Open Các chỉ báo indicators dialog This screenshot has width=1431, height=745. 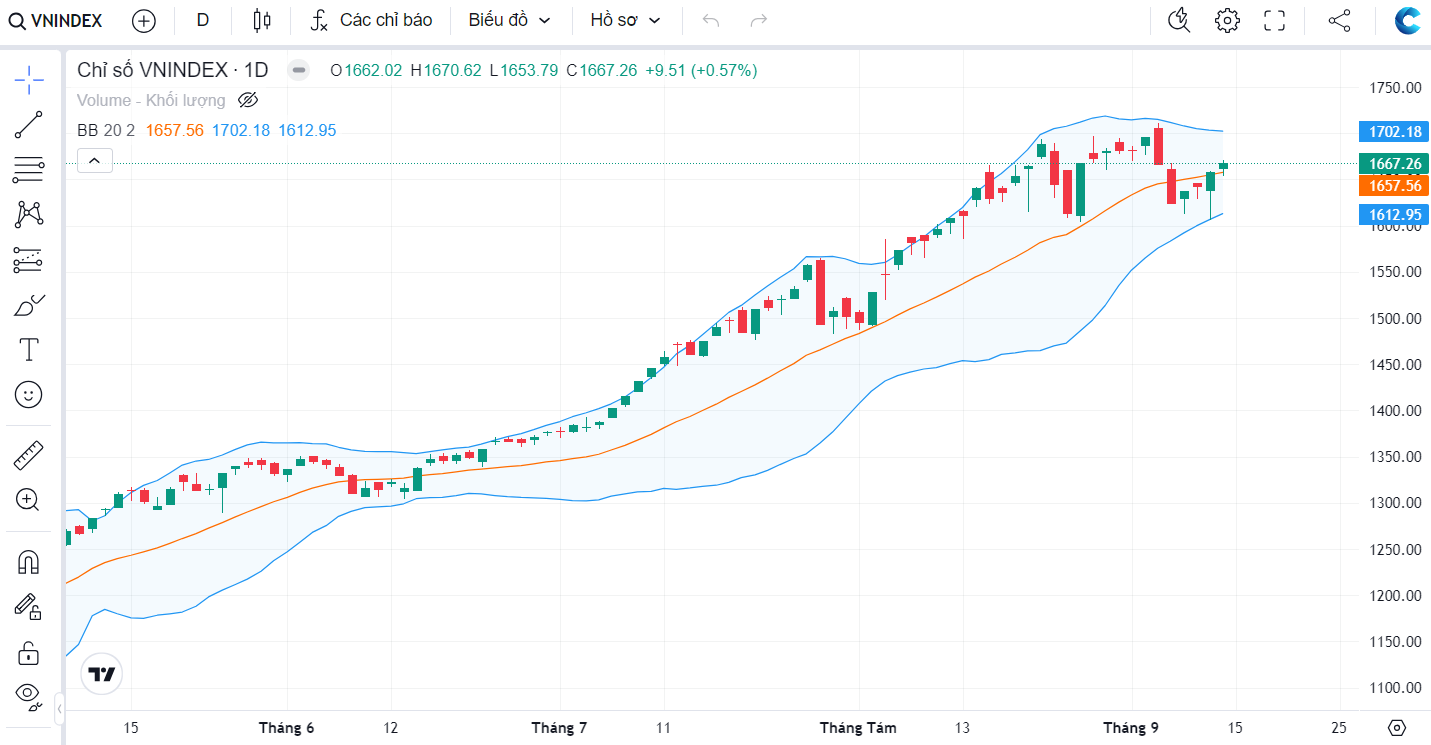[x=370, y=20]
